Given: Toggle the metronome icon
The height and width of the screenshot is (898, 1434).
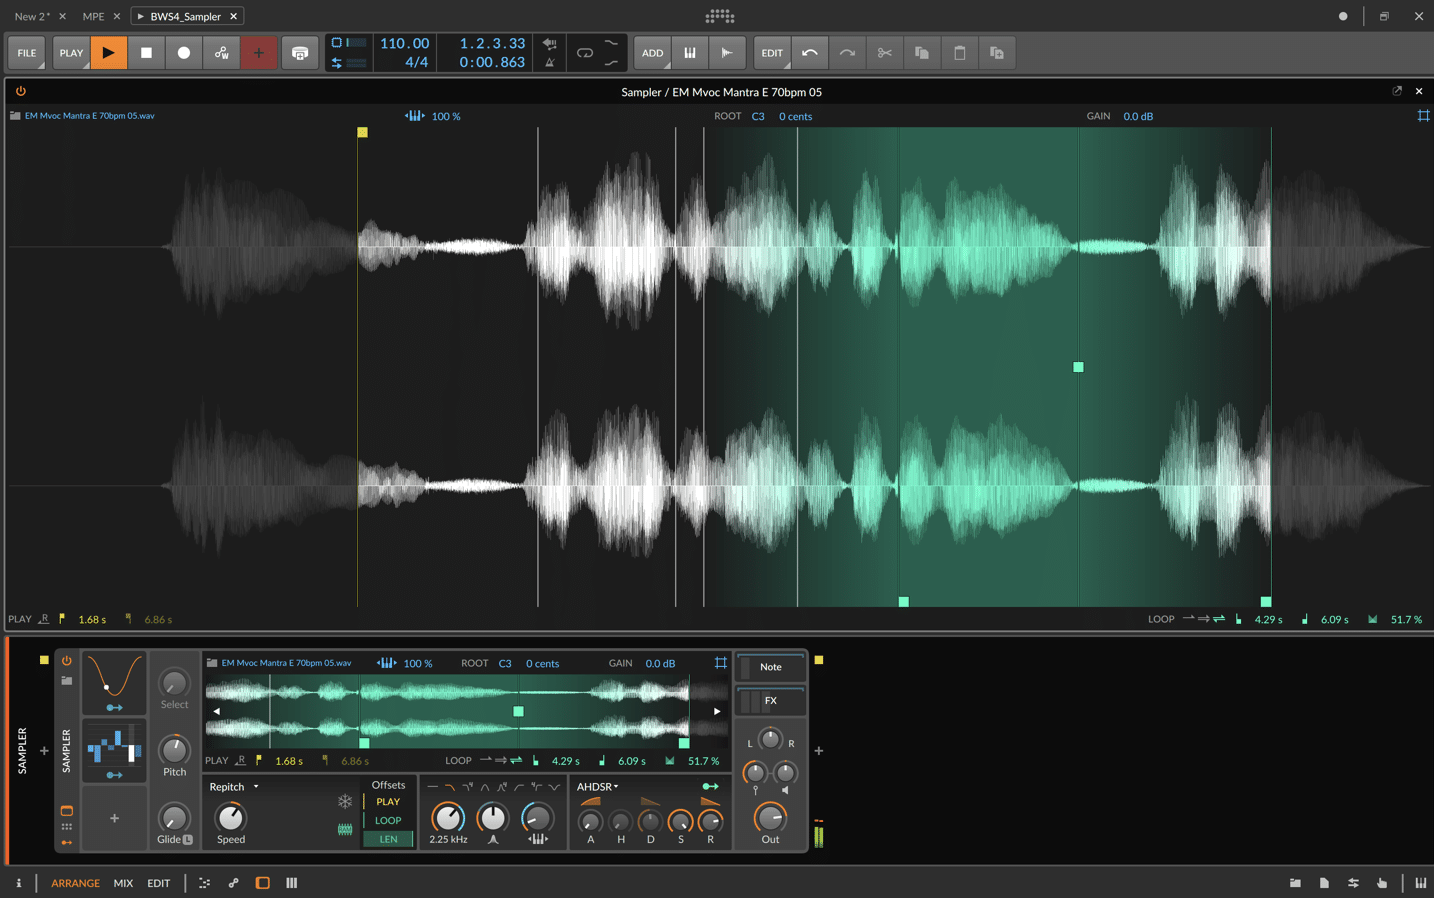Looking at the screenshot, I should (549, 62).
